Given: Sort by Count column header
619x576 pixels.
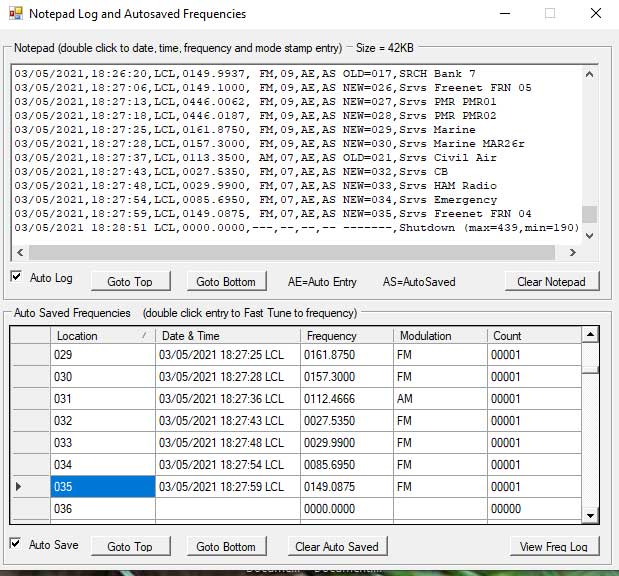Looking at the screenshot, I should 535,336.
